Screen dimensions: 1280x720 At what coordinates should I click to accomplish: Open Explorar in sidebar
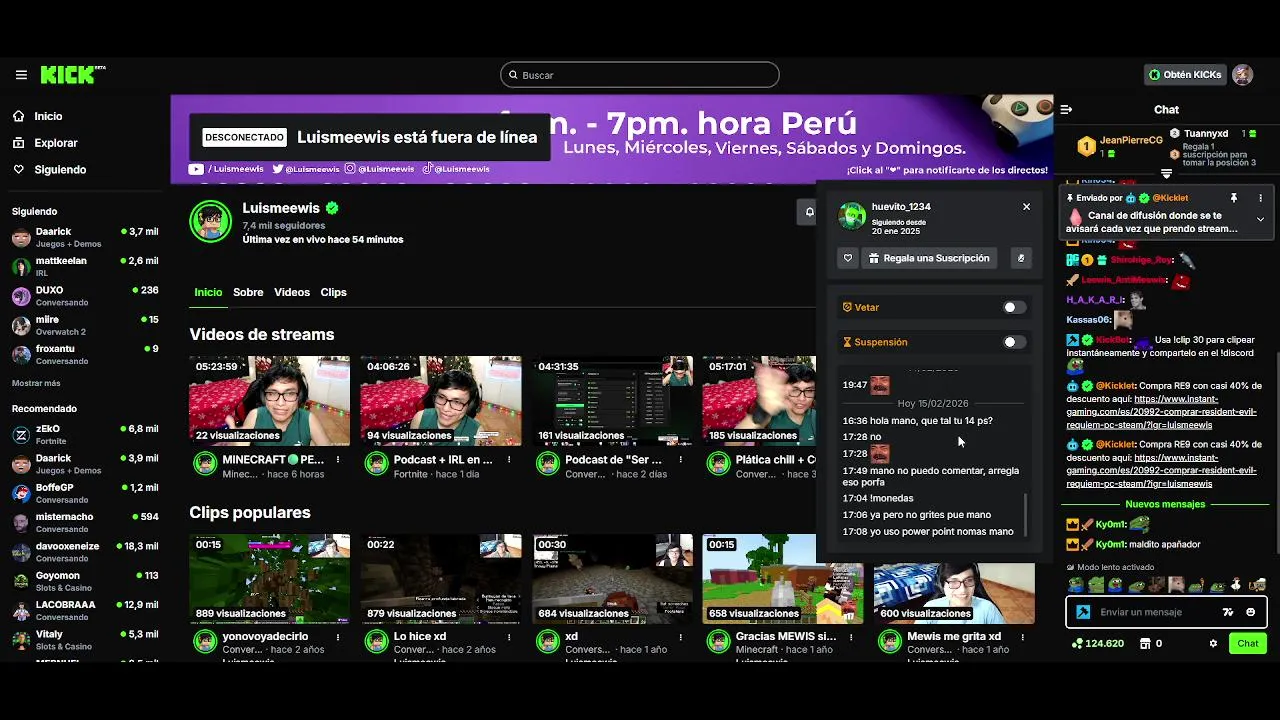click(x=56, y=143)
